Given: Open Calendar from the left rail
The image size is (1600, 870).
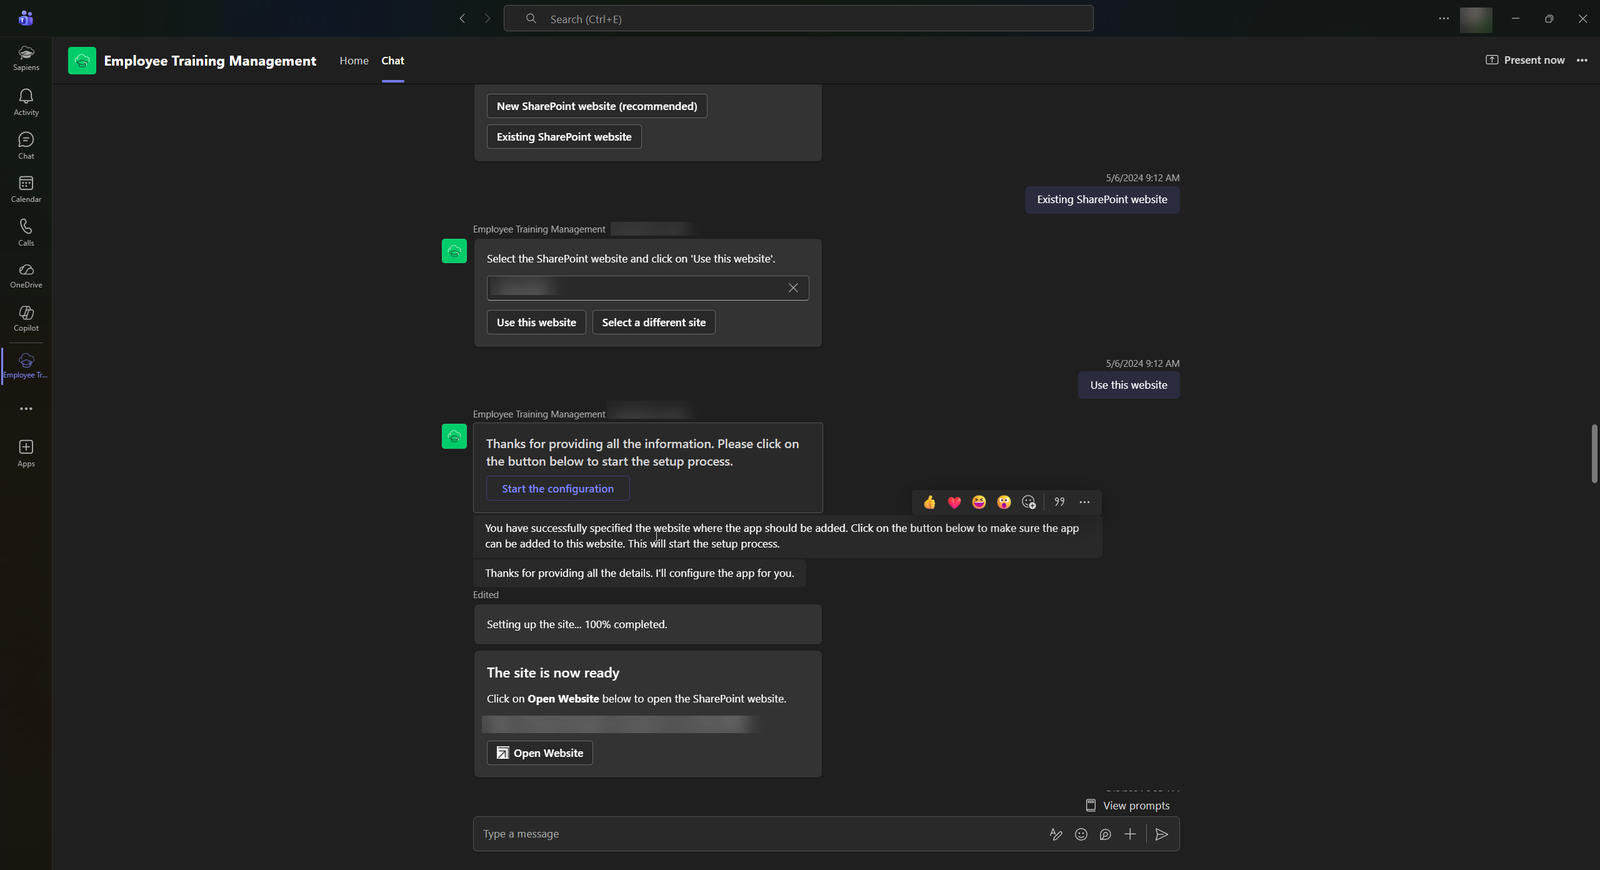Looking at the screenshot, I should pos(26,188).
